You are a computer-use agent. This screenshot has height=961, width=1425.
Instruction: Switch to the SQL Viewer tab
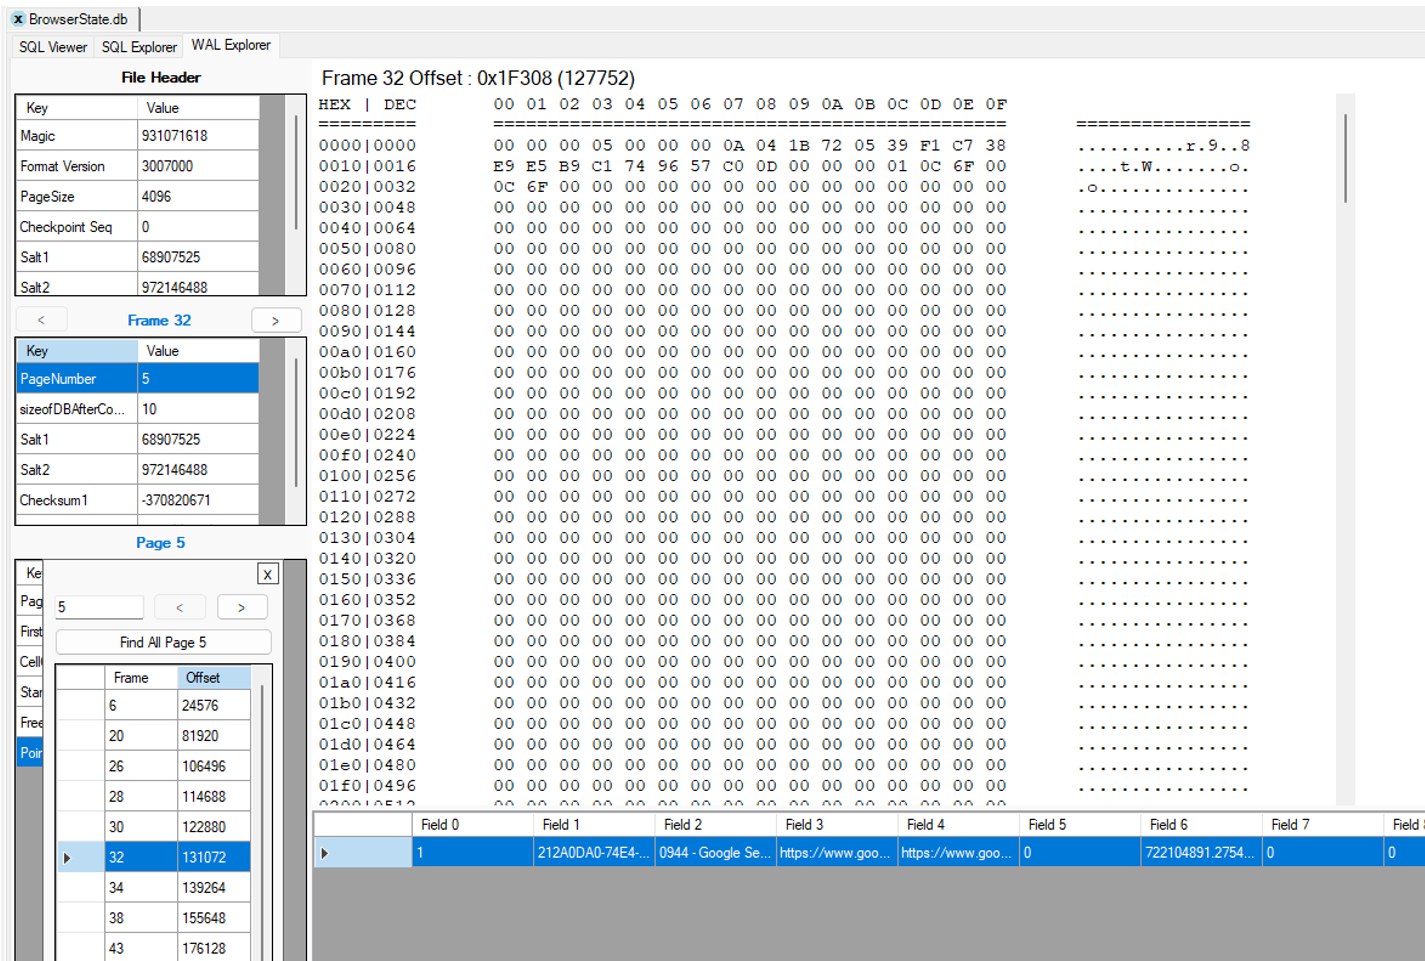point(53,47)
